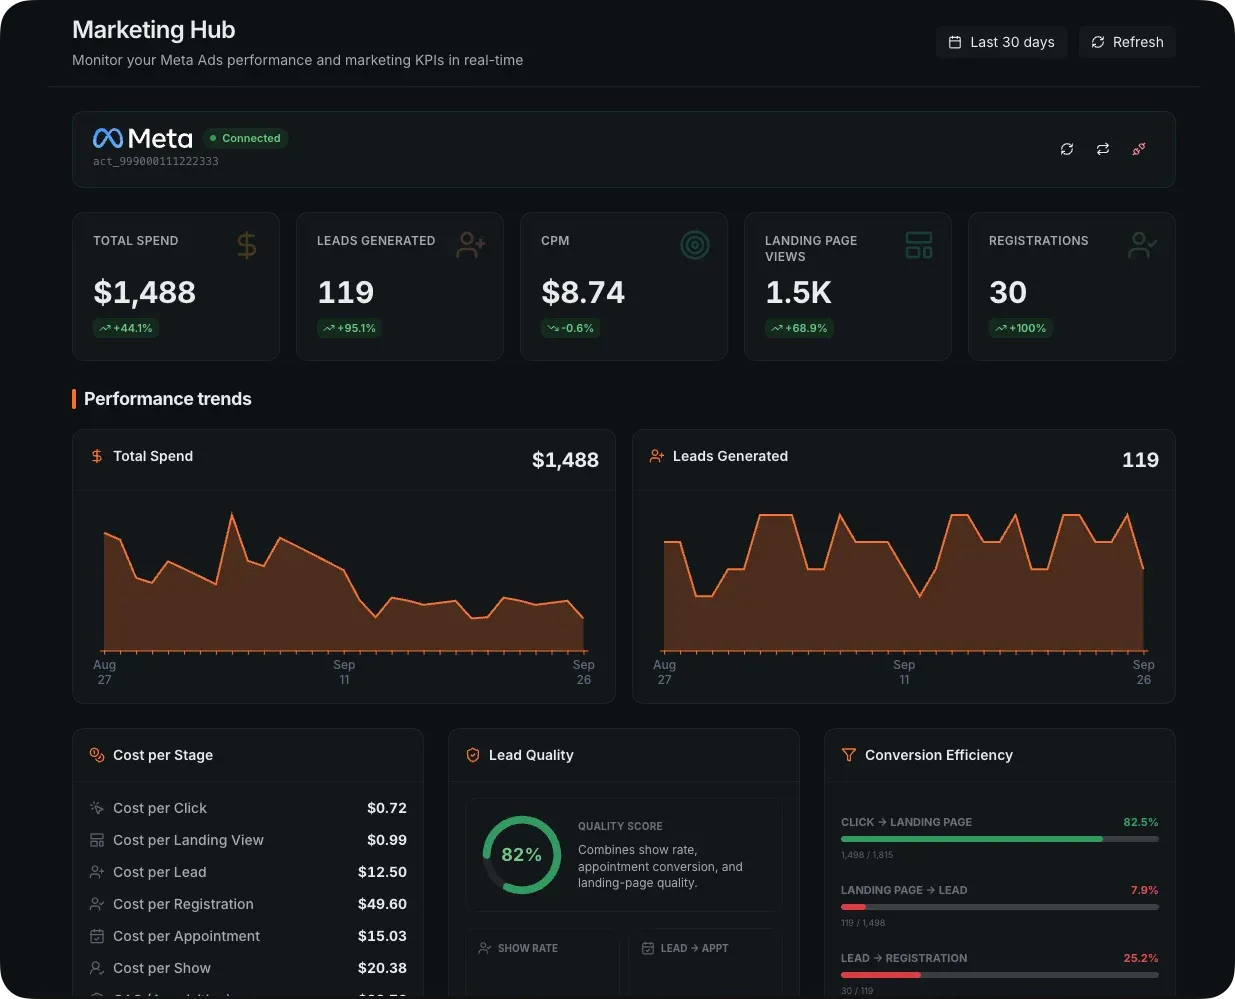Click the Quality Score description text

(660, 866)
